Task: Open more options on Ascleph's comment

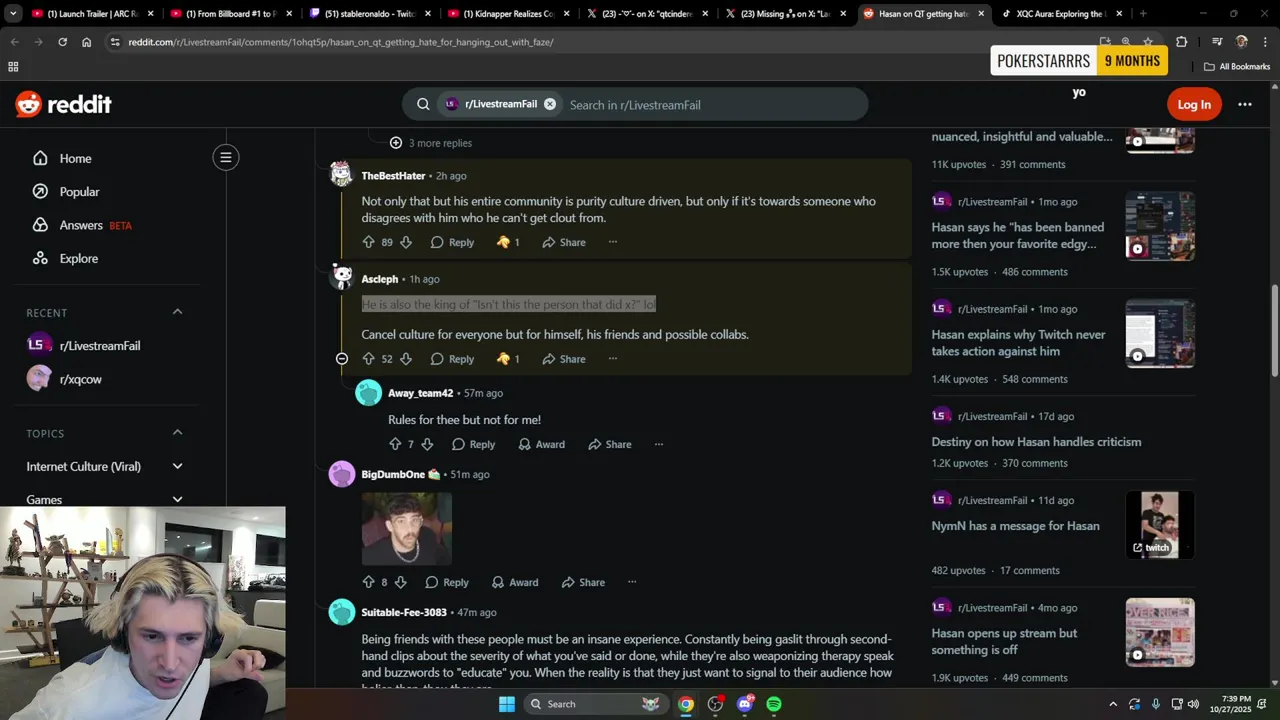Action: (x=613, y=359)
